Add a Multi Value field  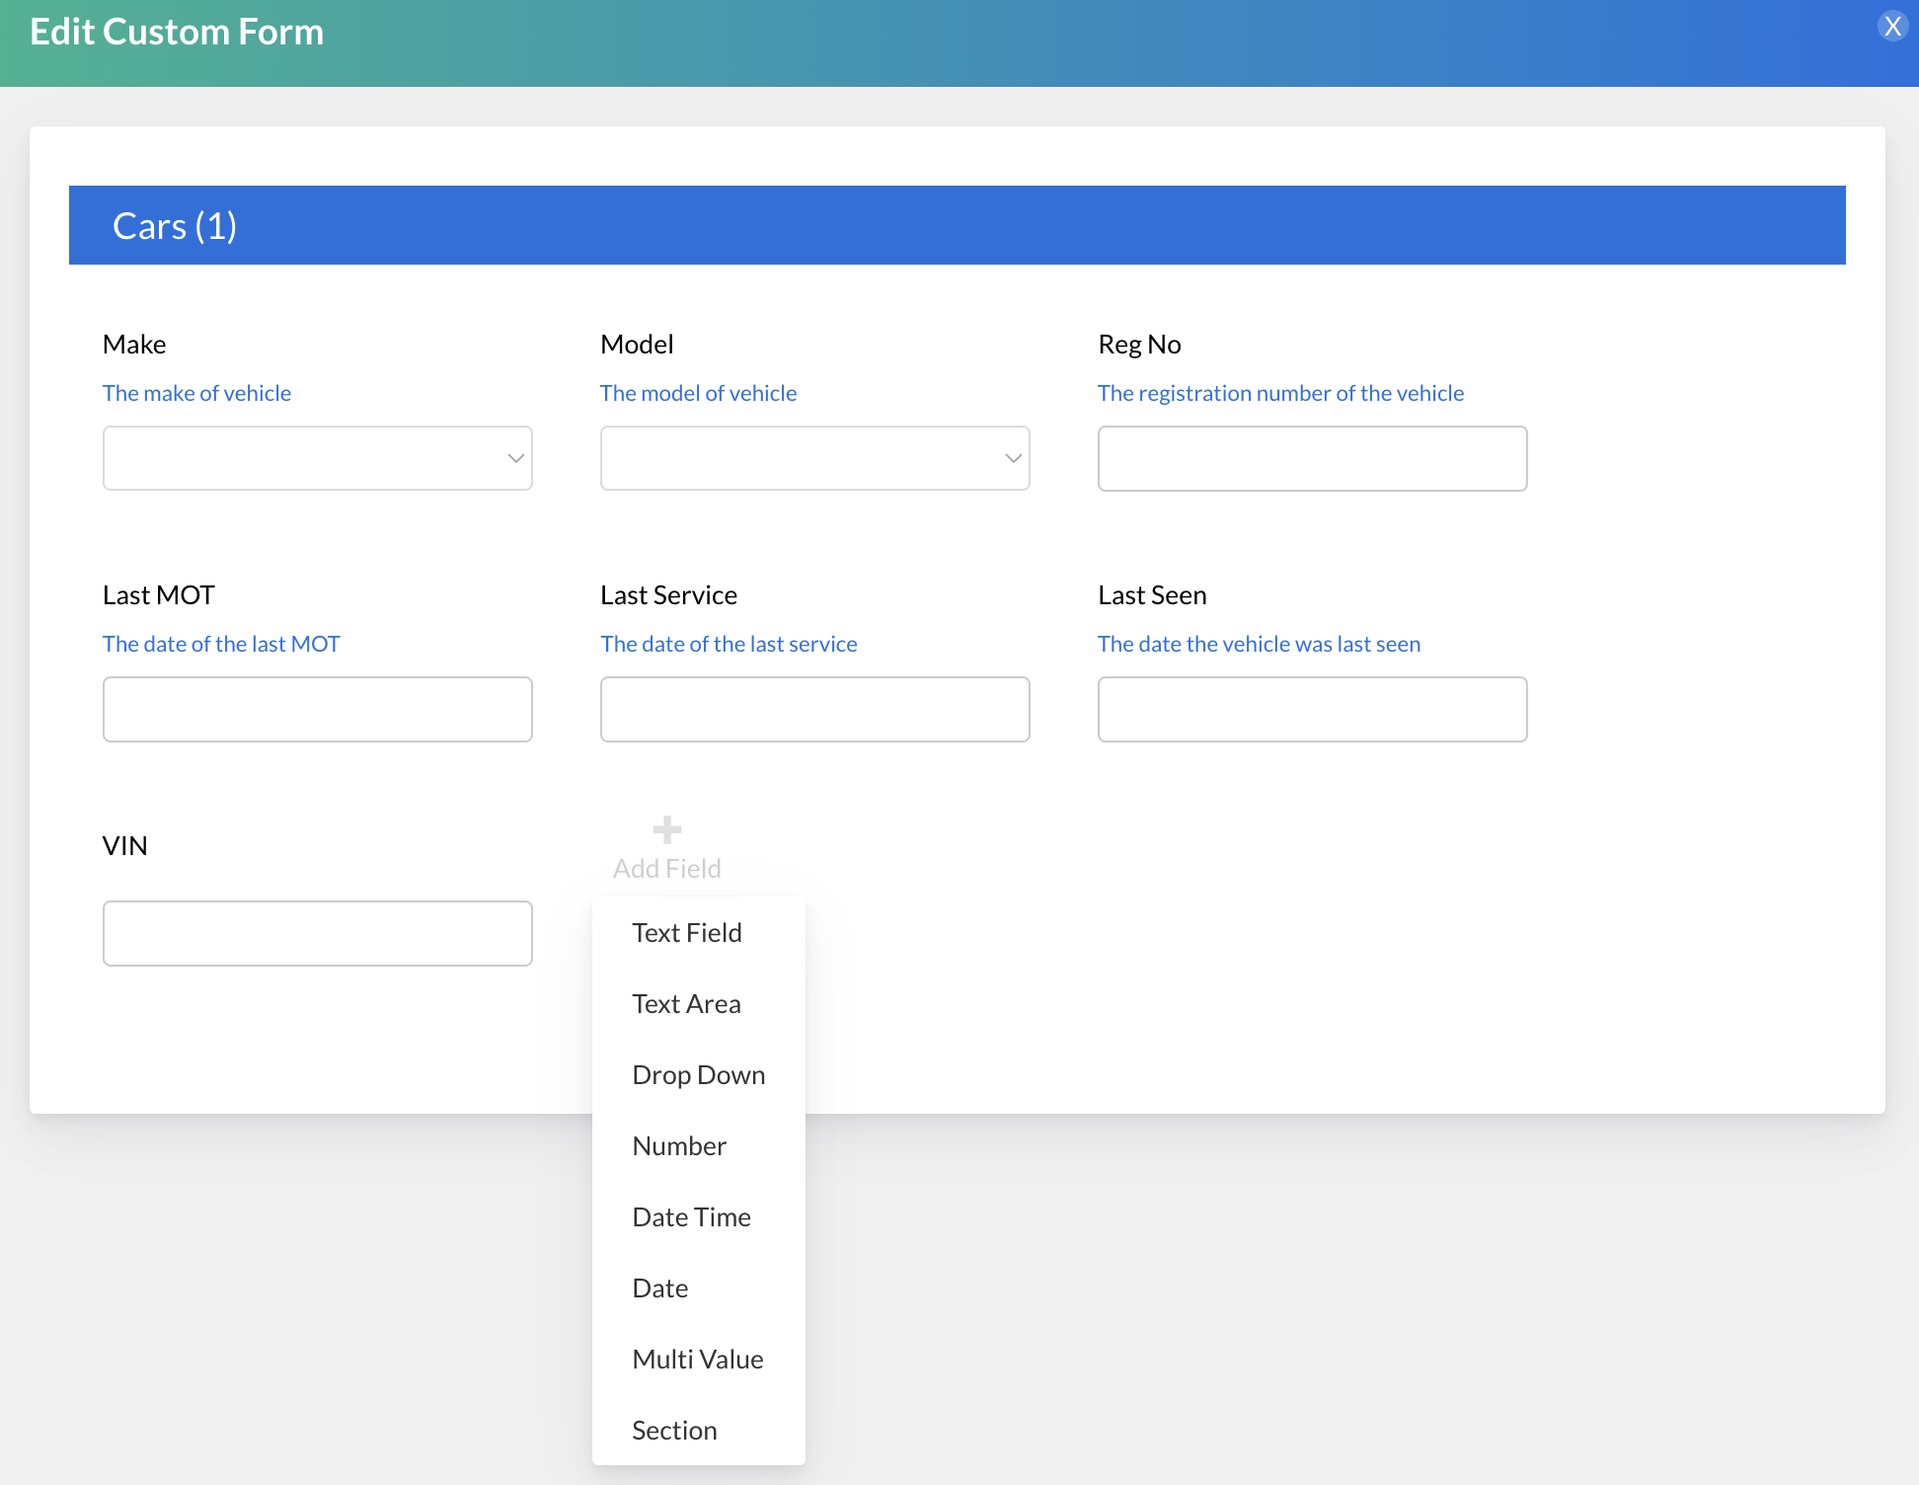[697, 1358]
